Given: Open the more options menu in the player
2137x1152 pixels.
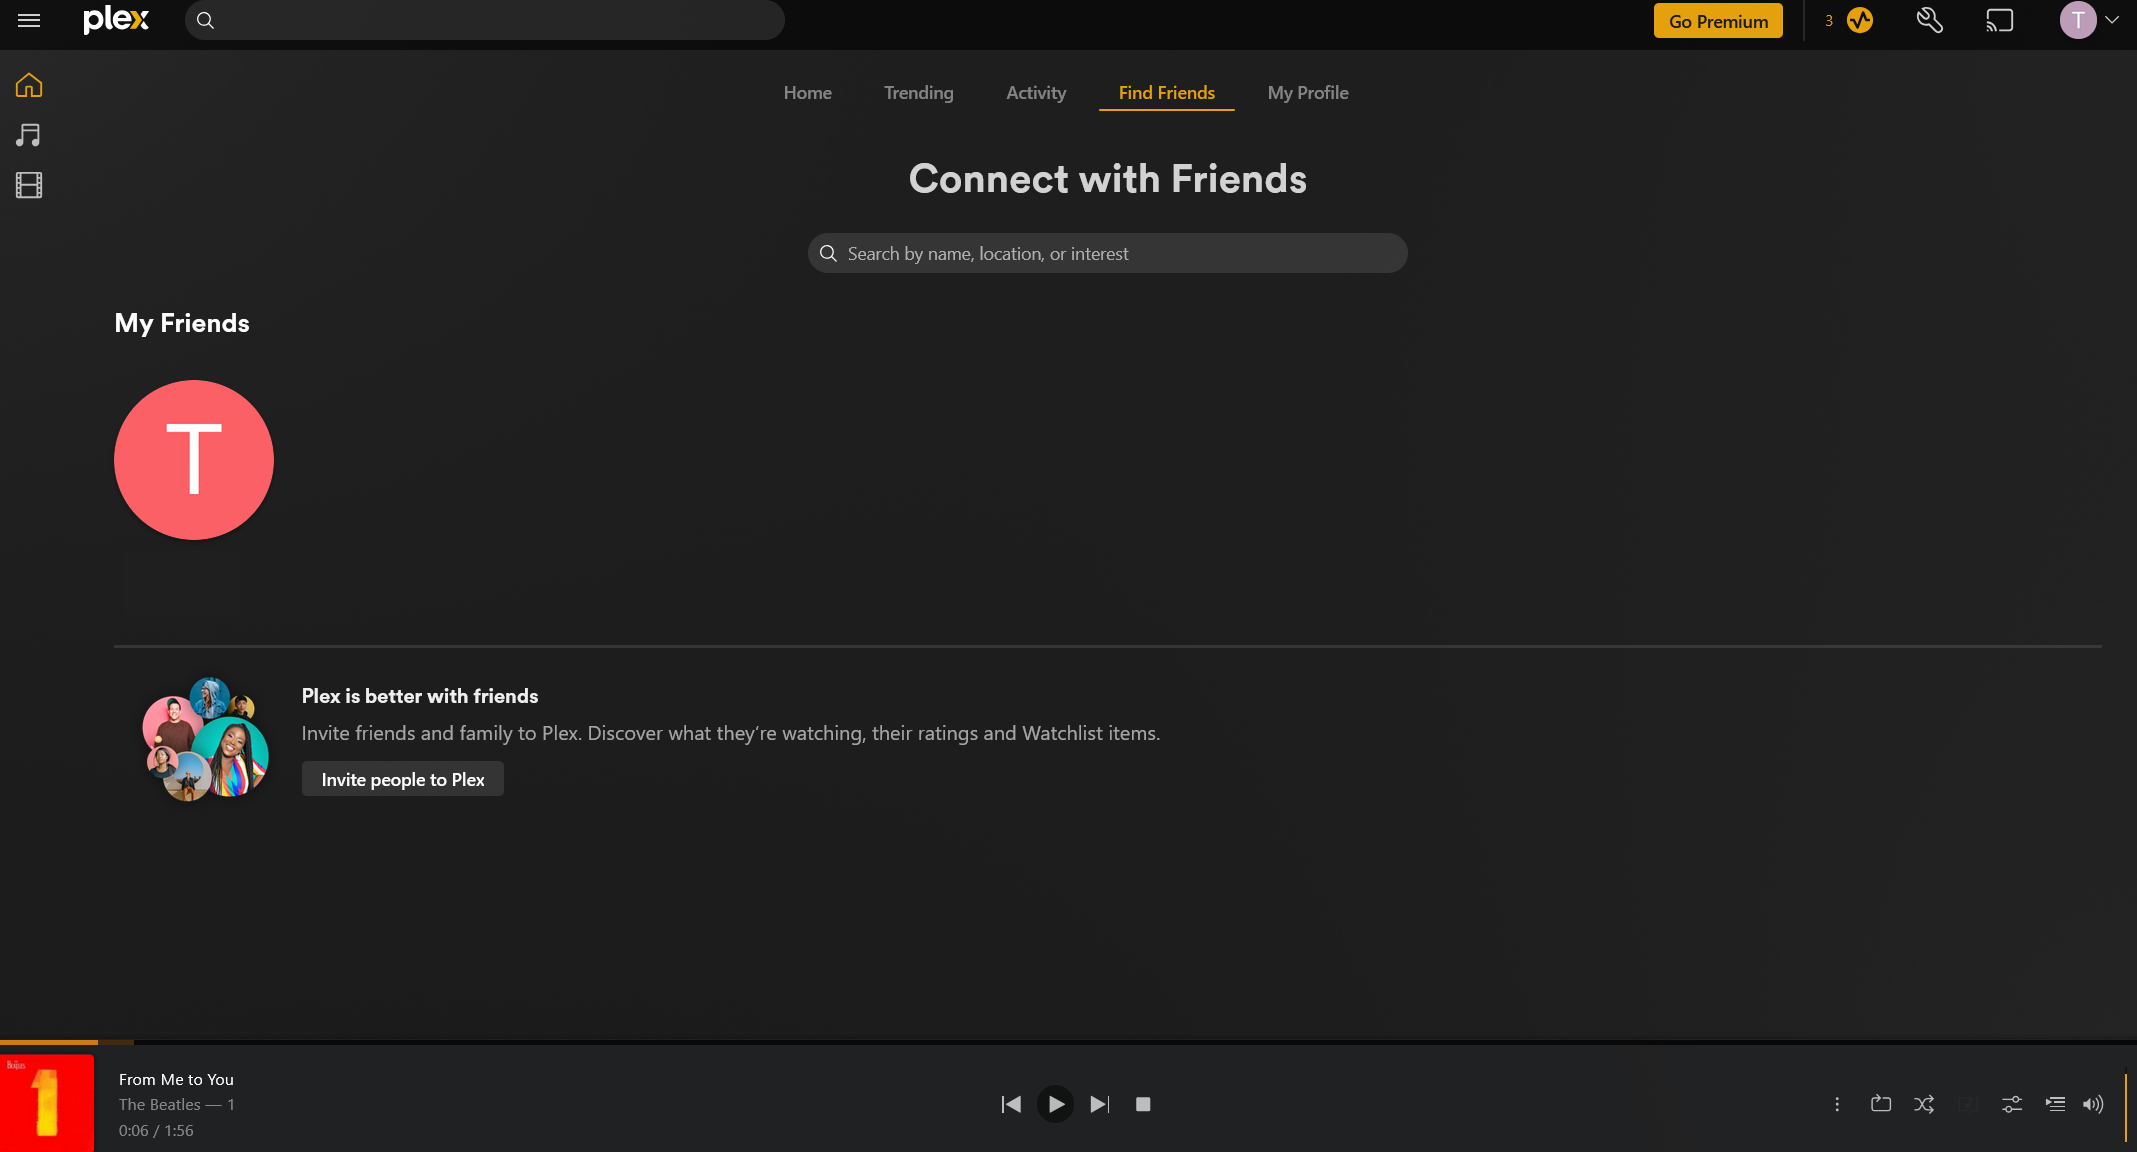Looking at the screenshot, I should point(1837,1104).
